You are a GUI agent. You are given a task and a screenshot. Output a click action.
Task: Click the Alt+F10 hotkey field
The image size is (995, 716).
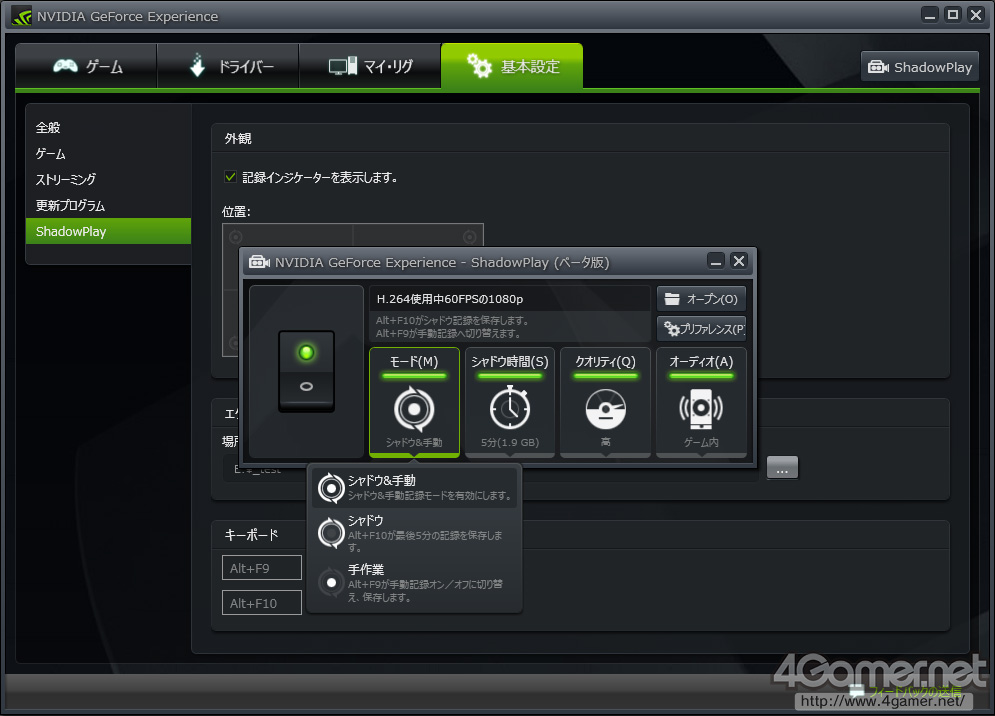(262, 603)
